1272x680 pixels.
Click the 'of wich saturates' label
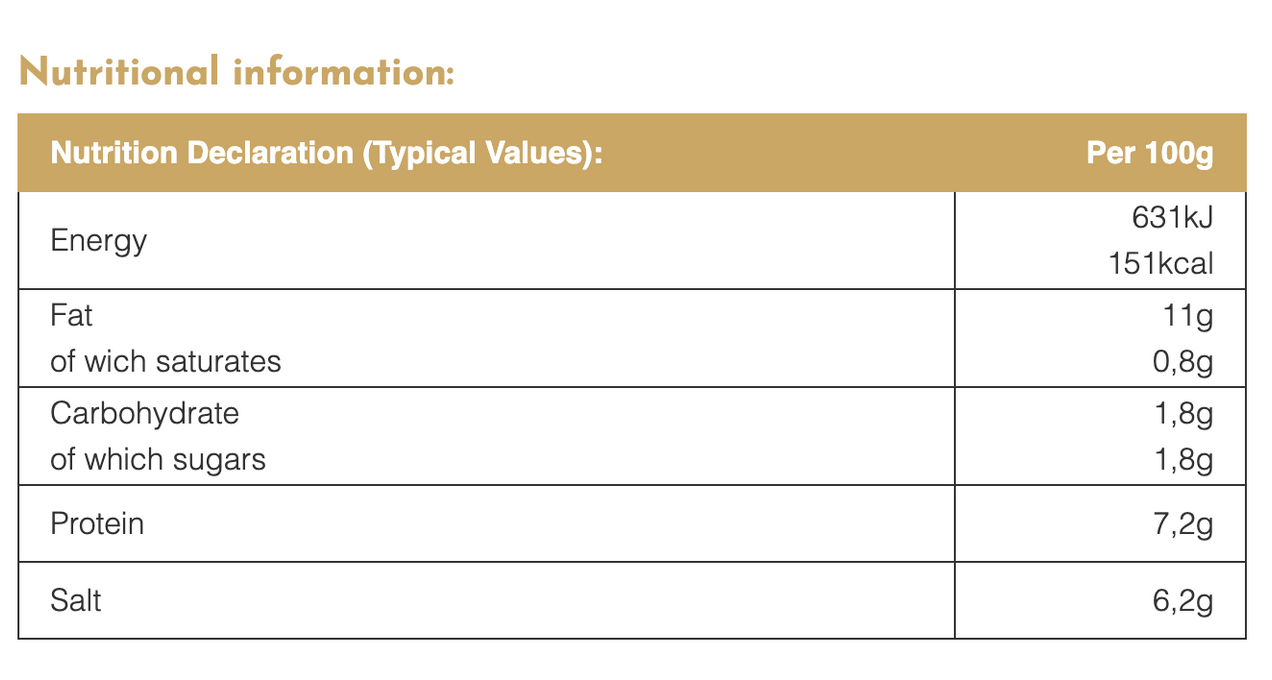click(165, 362)
